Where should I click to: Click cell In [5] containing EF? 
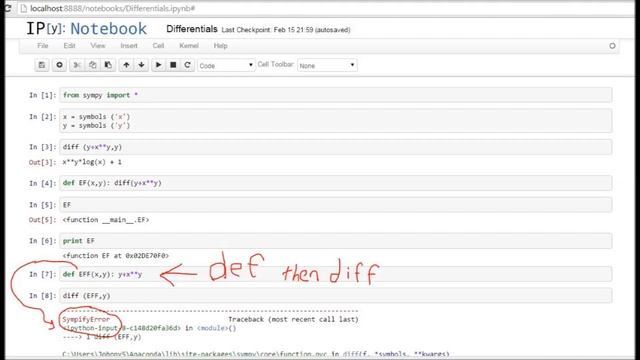click(336, 204)
